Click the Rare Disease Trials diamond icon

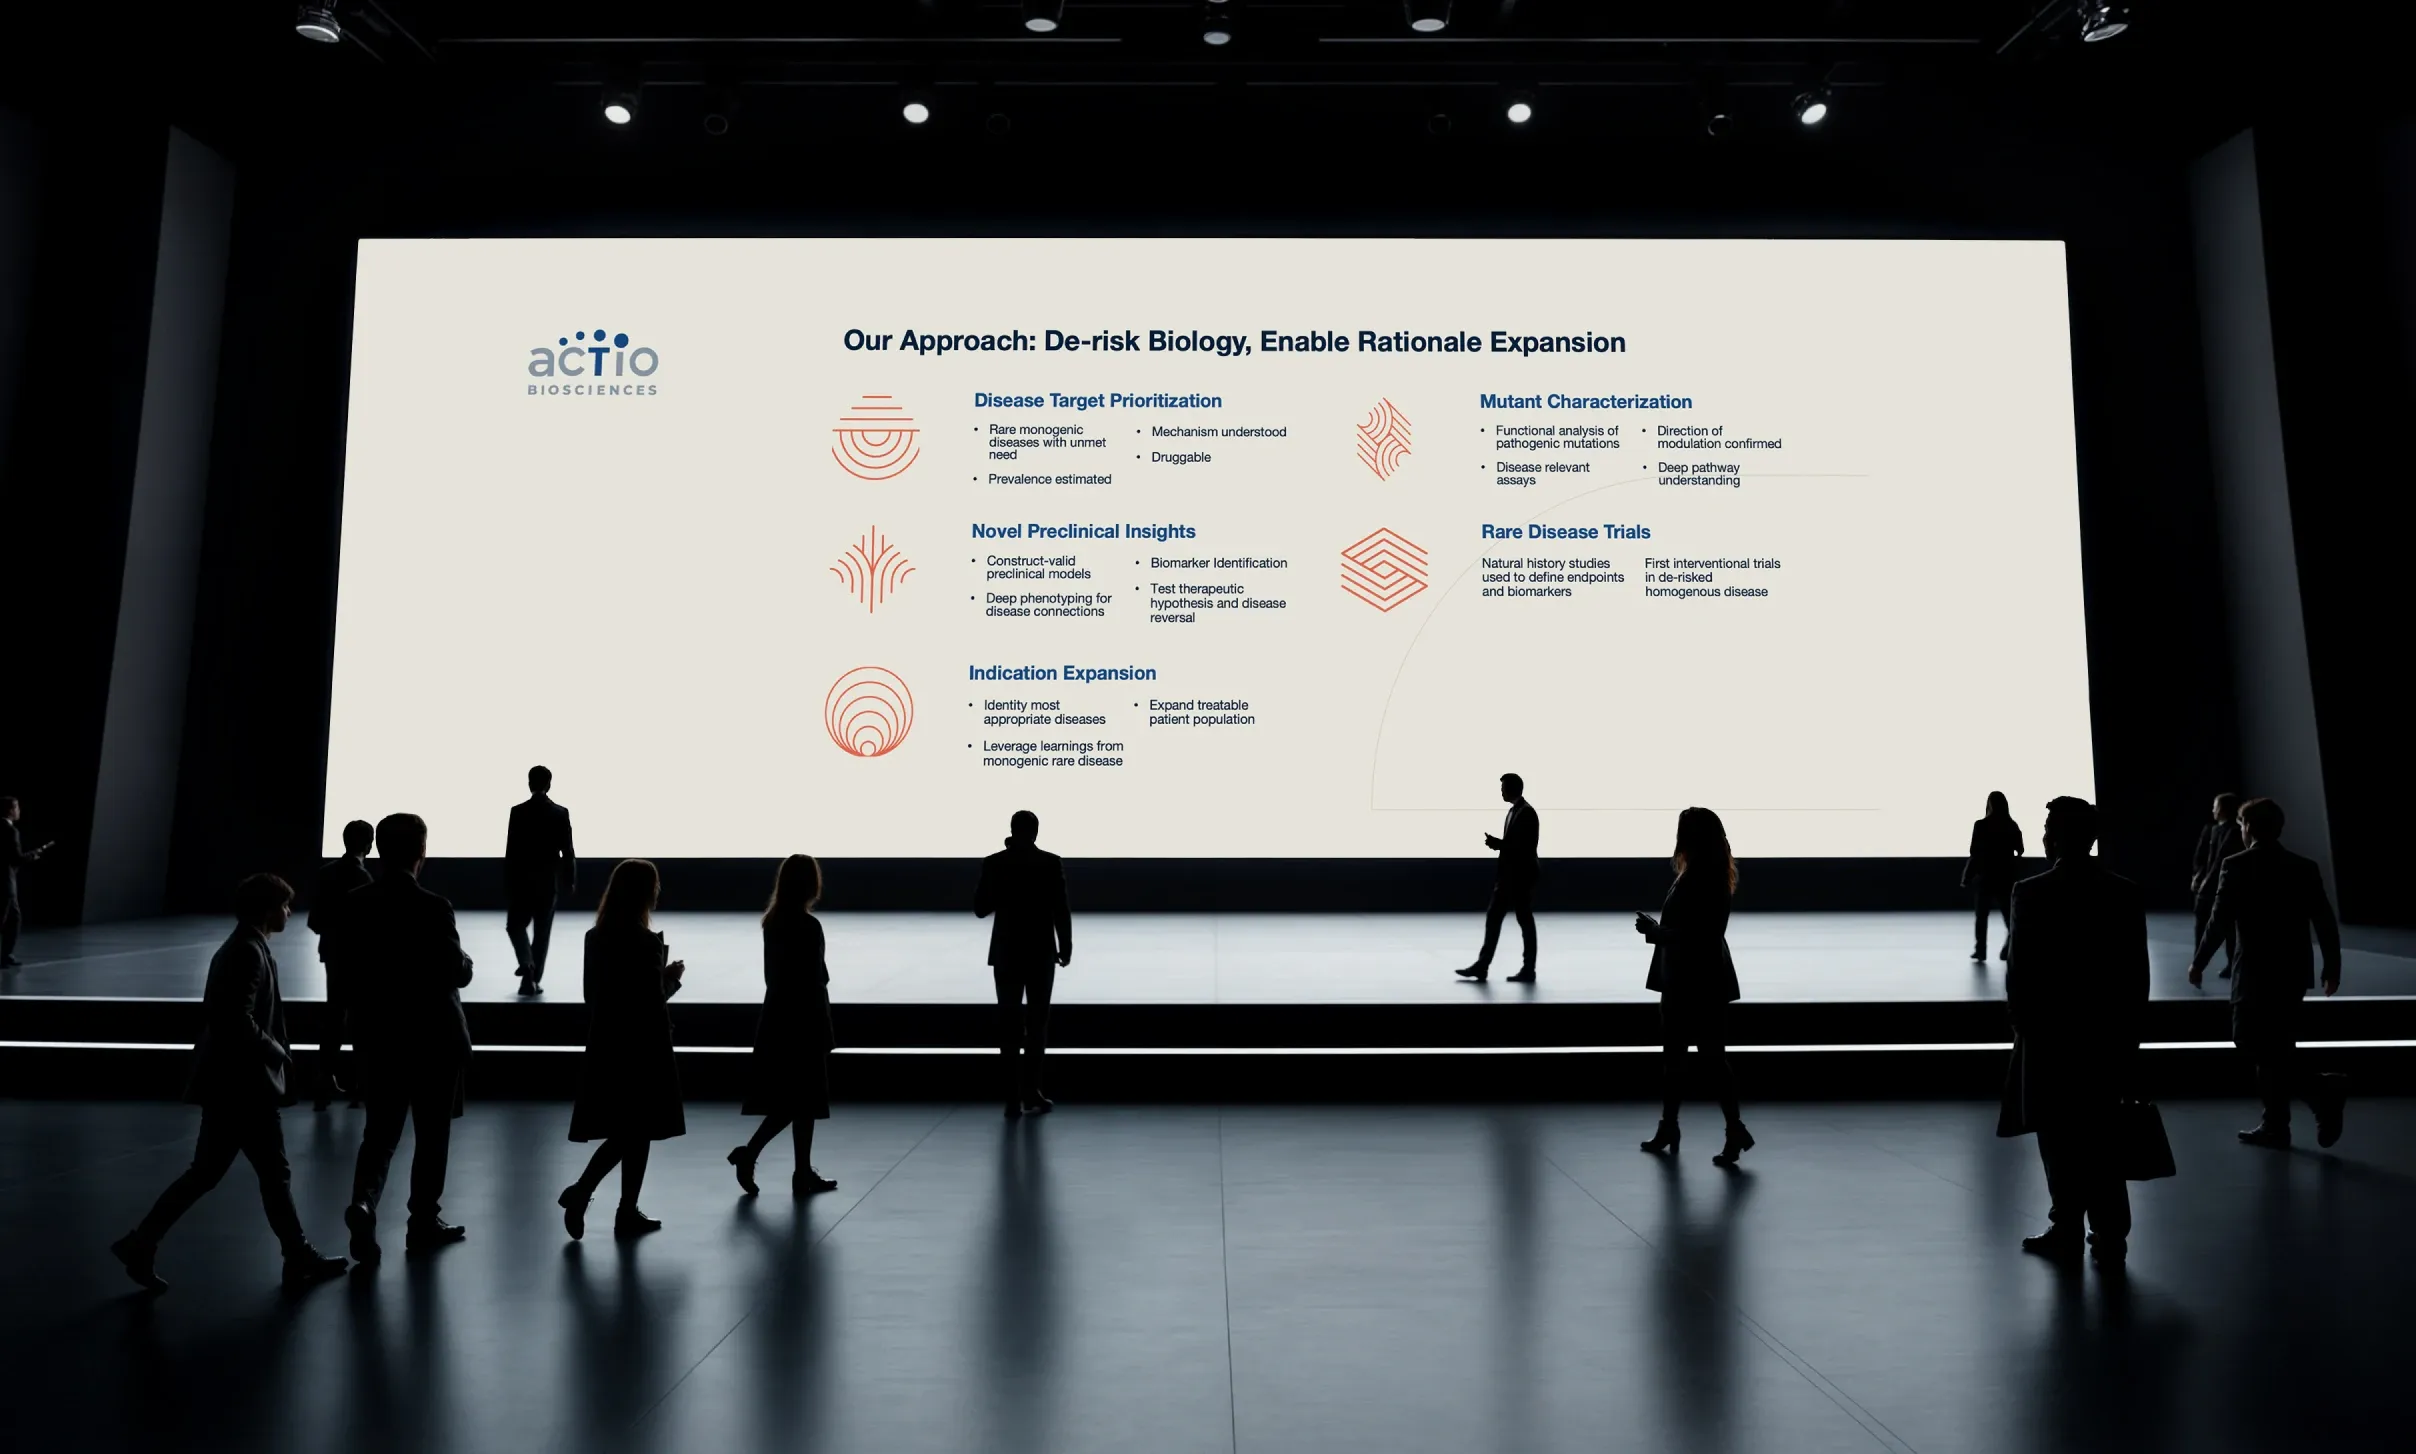(x=1384, y=569)
